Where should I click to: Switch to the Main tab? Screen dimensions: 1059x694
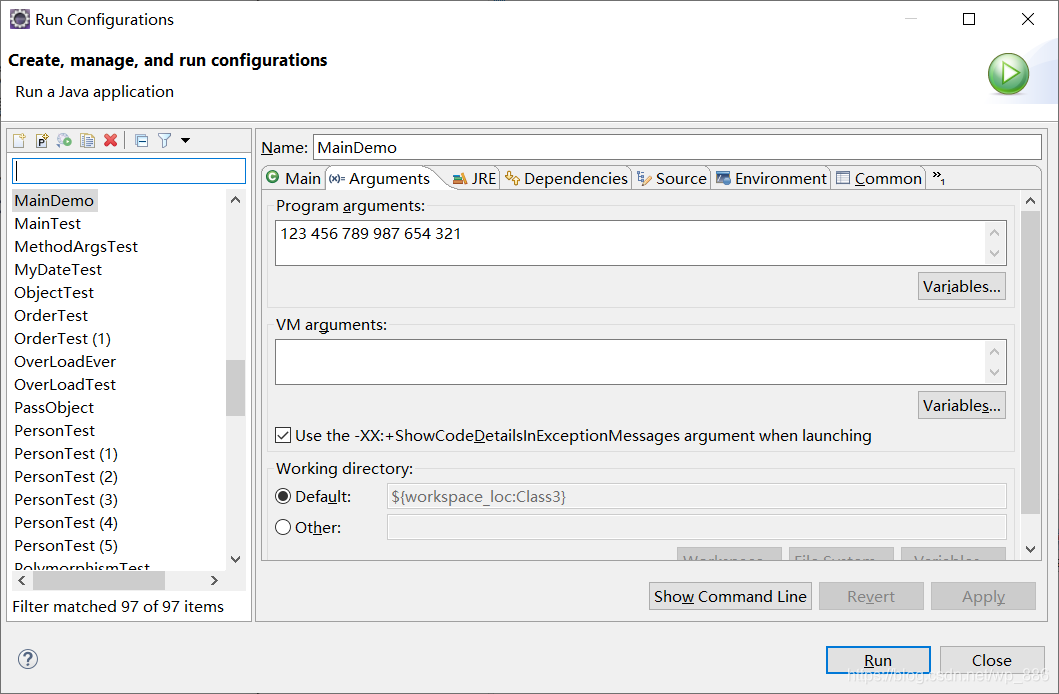(293, 178)
